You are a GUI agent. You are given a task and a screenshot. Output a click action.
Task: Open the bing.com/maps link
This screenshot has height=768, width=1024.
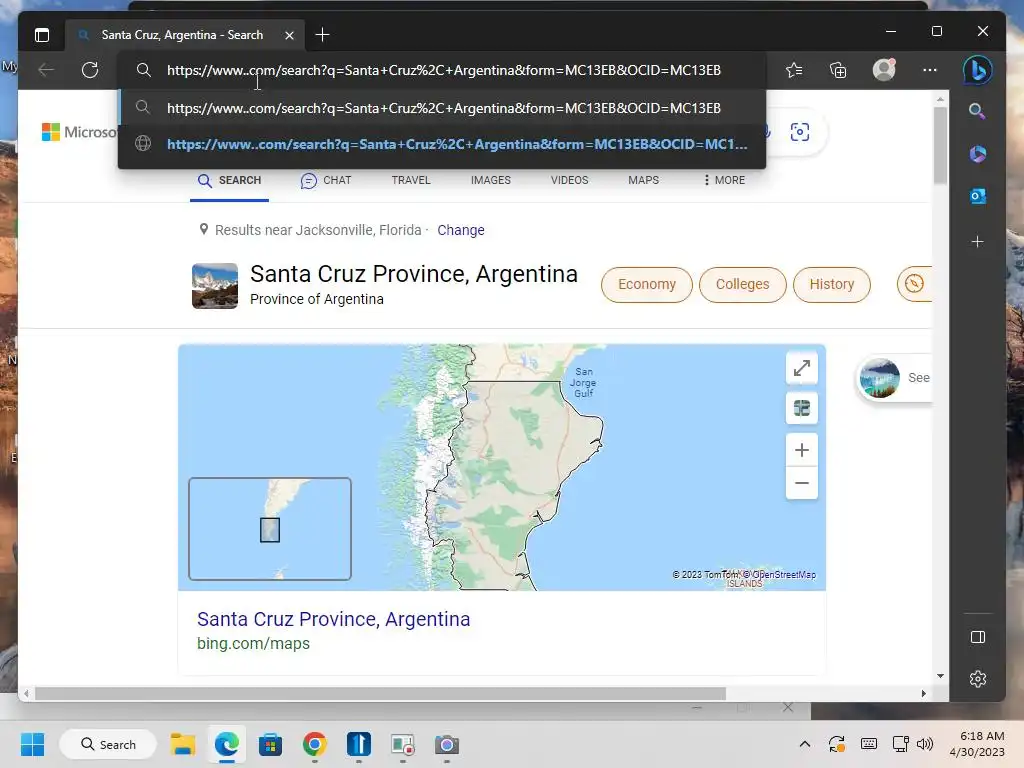point(253,644)
